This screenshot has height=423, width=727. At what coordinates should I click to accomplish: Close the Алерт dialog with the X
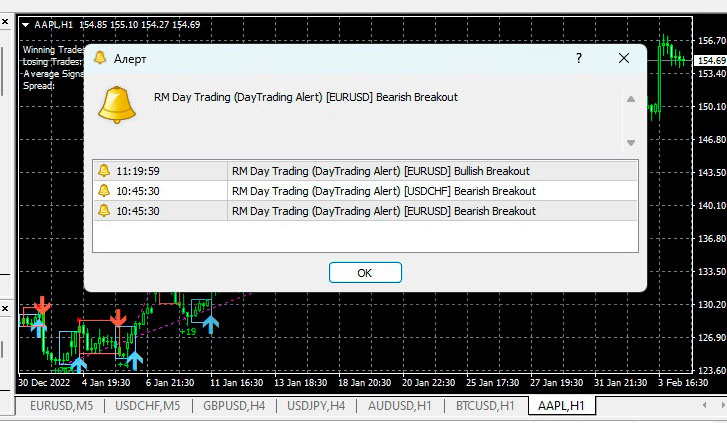point(625,59)
